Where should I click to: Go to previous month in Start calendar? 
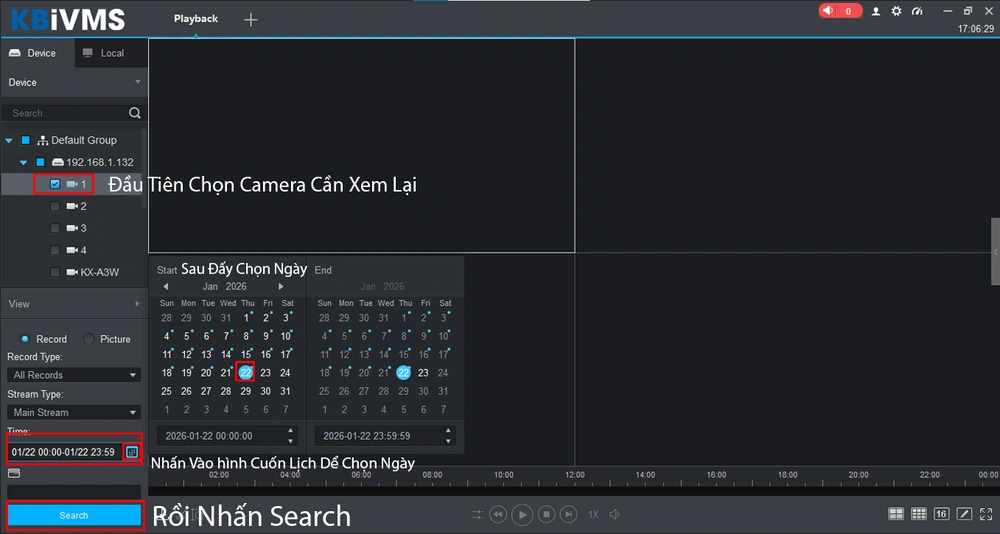point(166,286)
